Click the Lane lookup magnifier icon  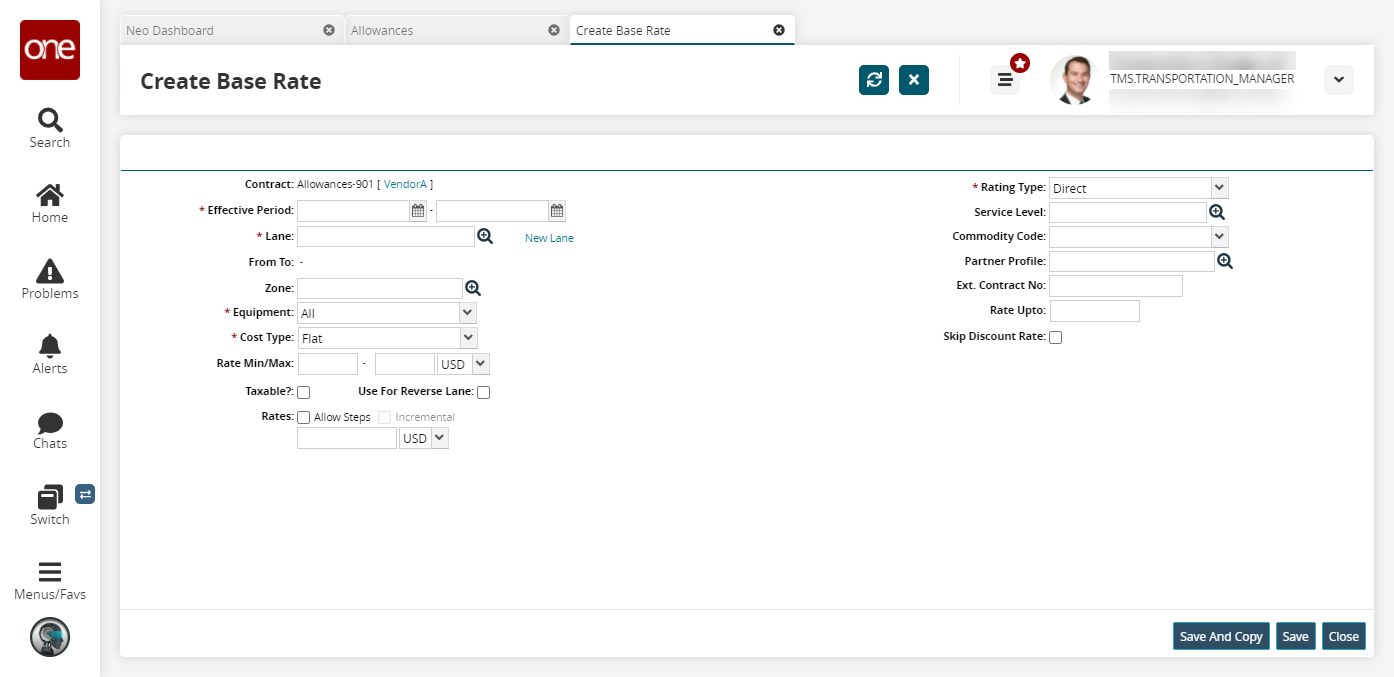tap(485, 237)
